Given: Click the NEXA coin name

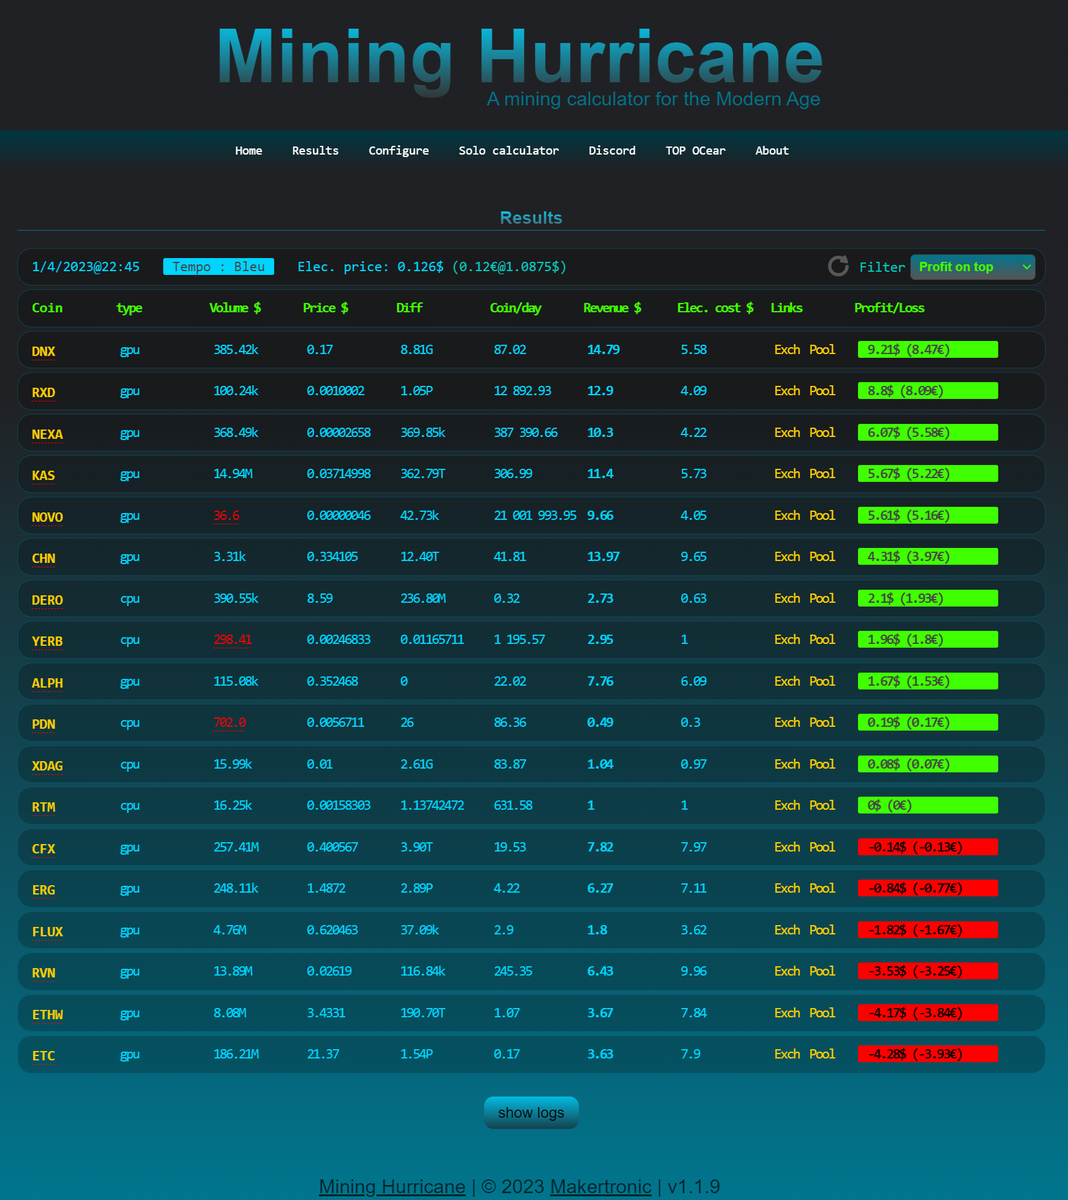Looking at the screenshot, I should click(47, 435).
